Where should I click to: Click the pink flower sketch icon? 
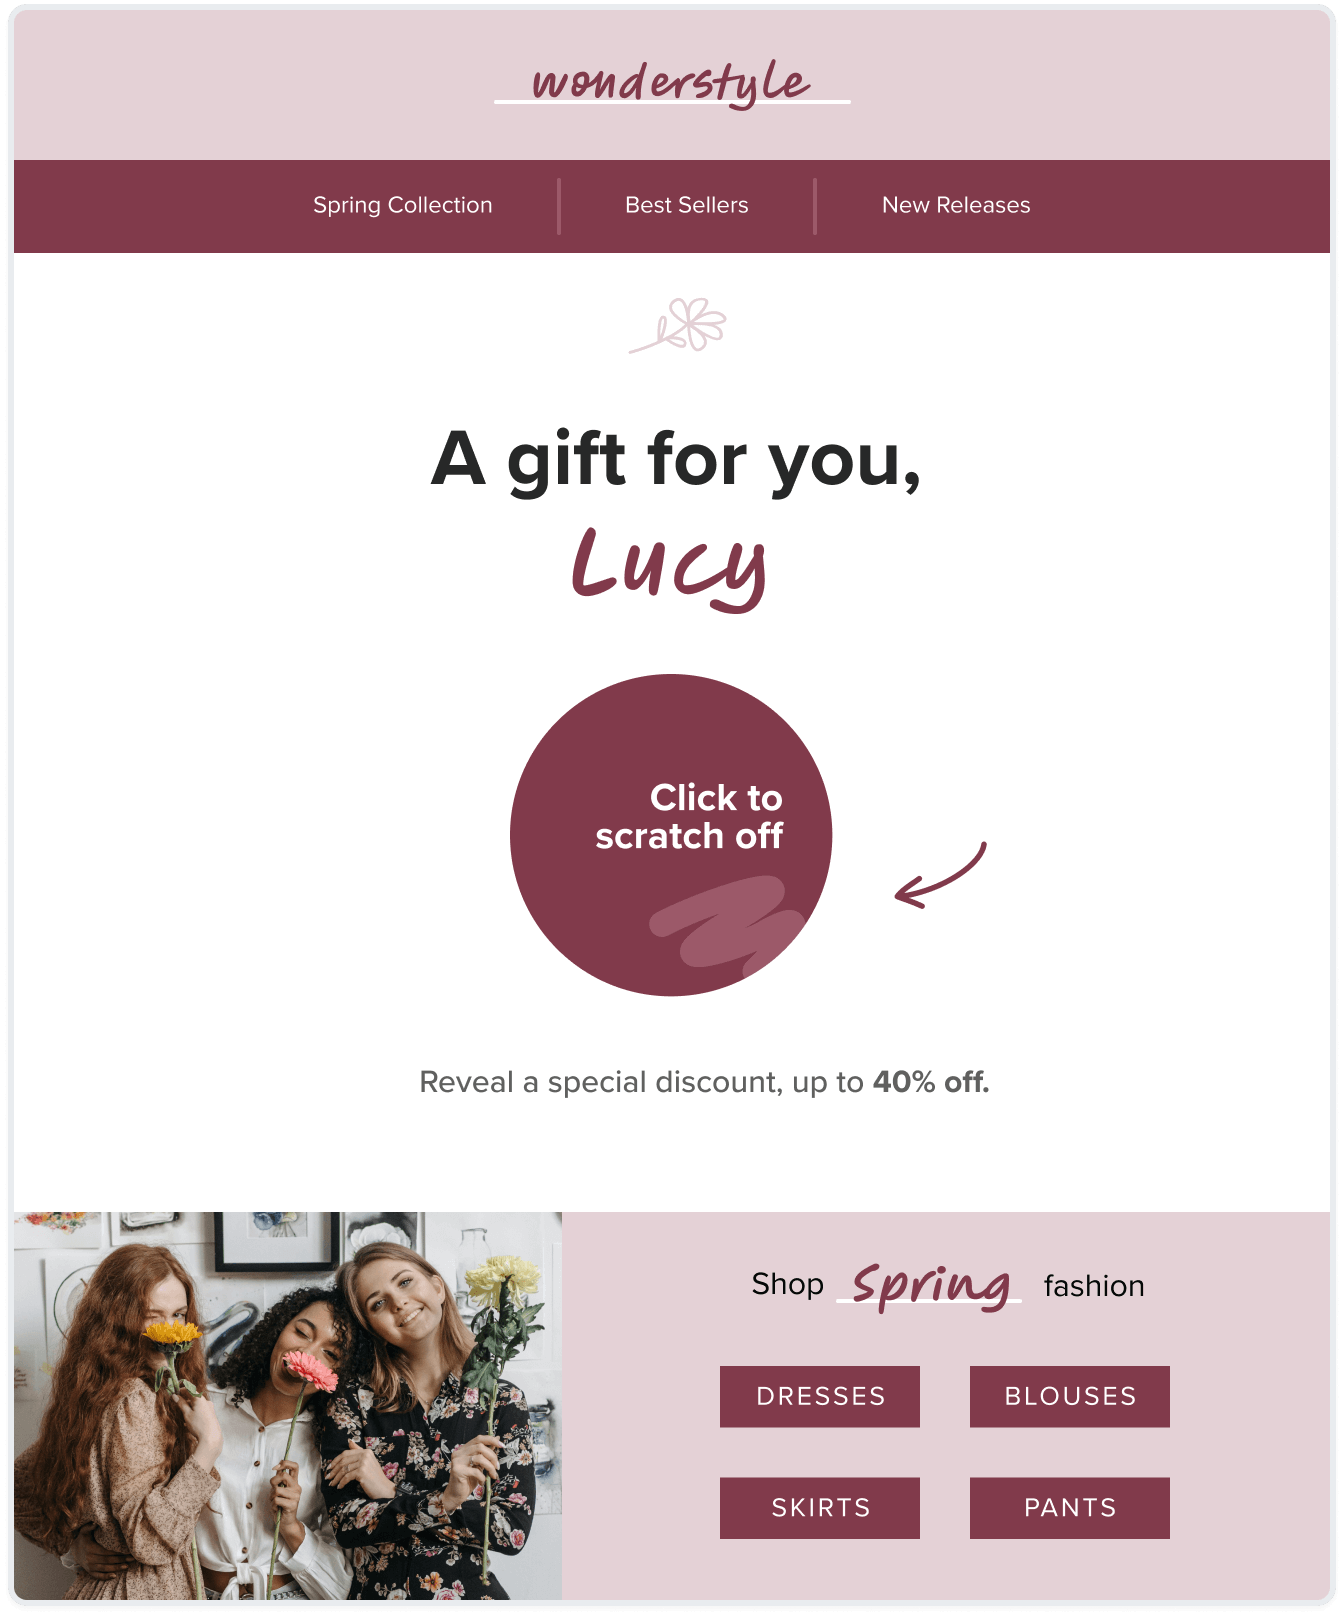click(678, 325)
